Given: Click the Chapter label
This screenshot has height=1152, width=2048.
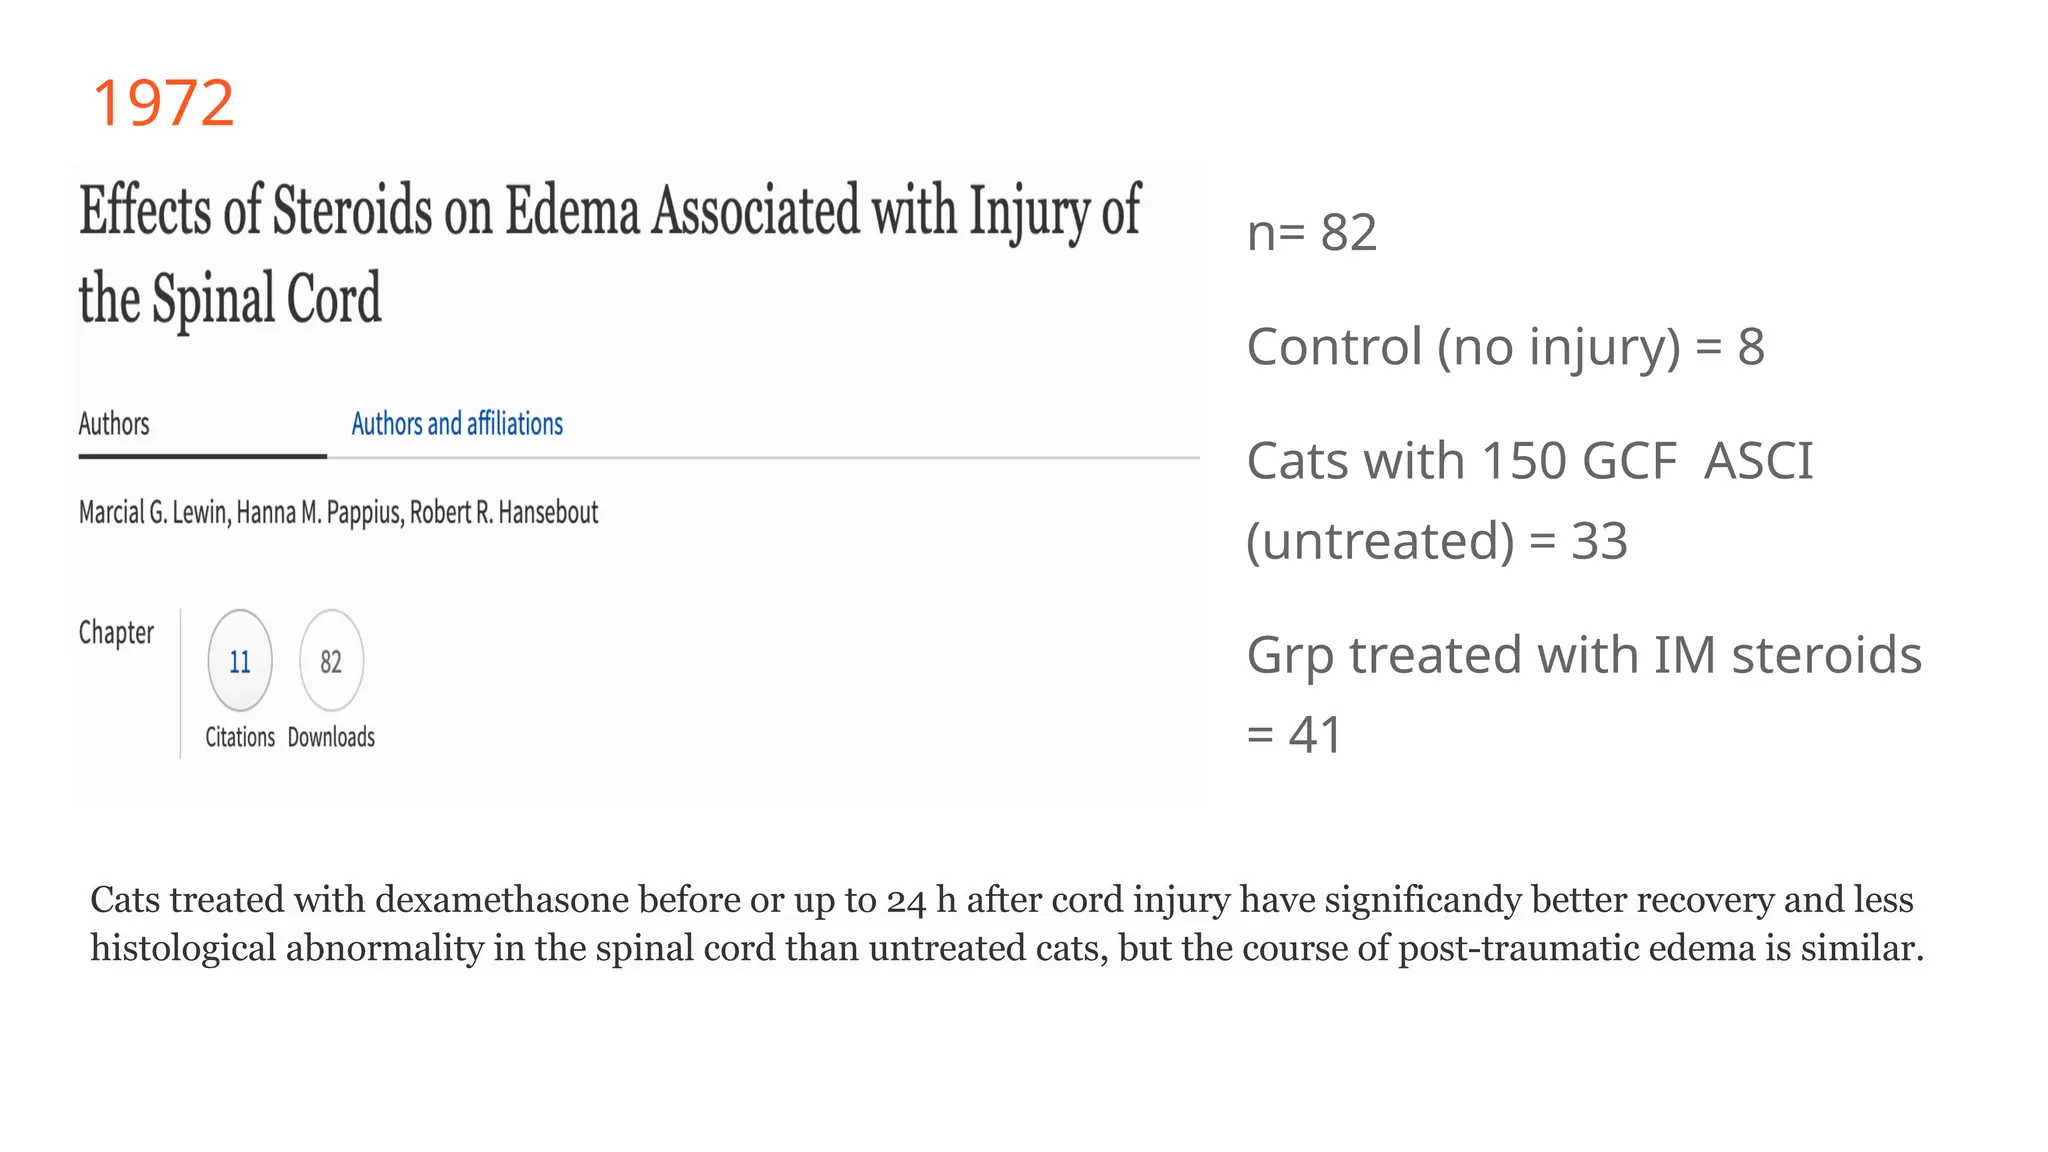Looking at the screenshot, I should pyautogui.click(x=116, y=633).
